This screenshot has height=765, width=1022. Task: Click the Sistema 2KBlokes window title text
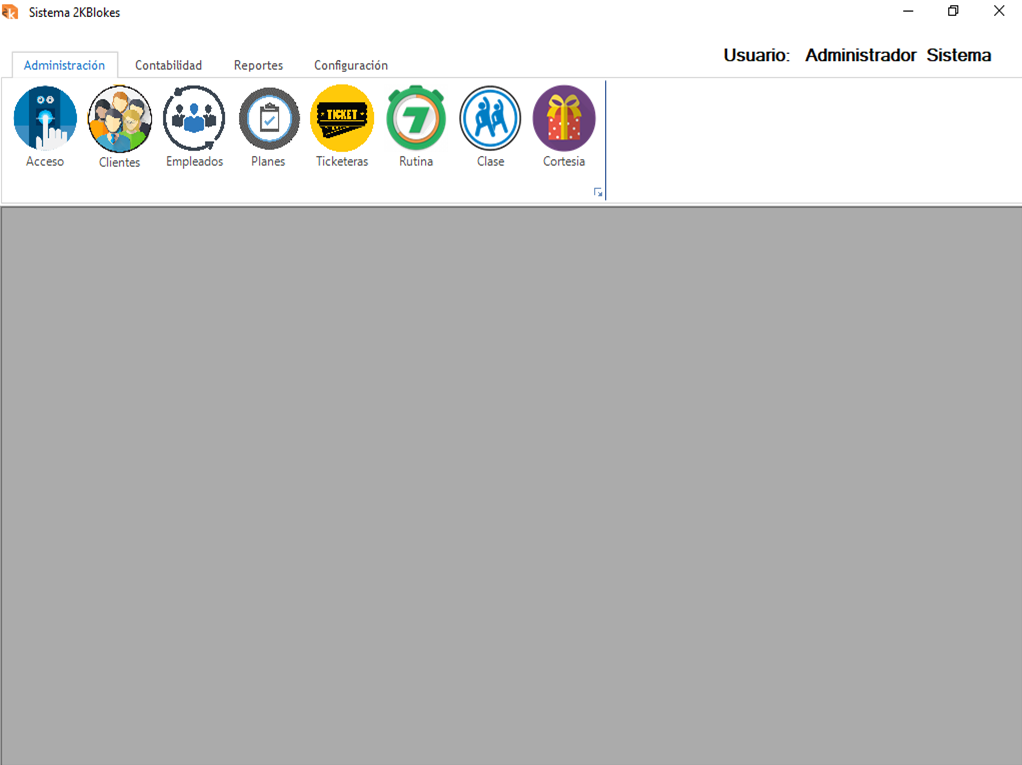pyautogui.click(x=74, y=12)
